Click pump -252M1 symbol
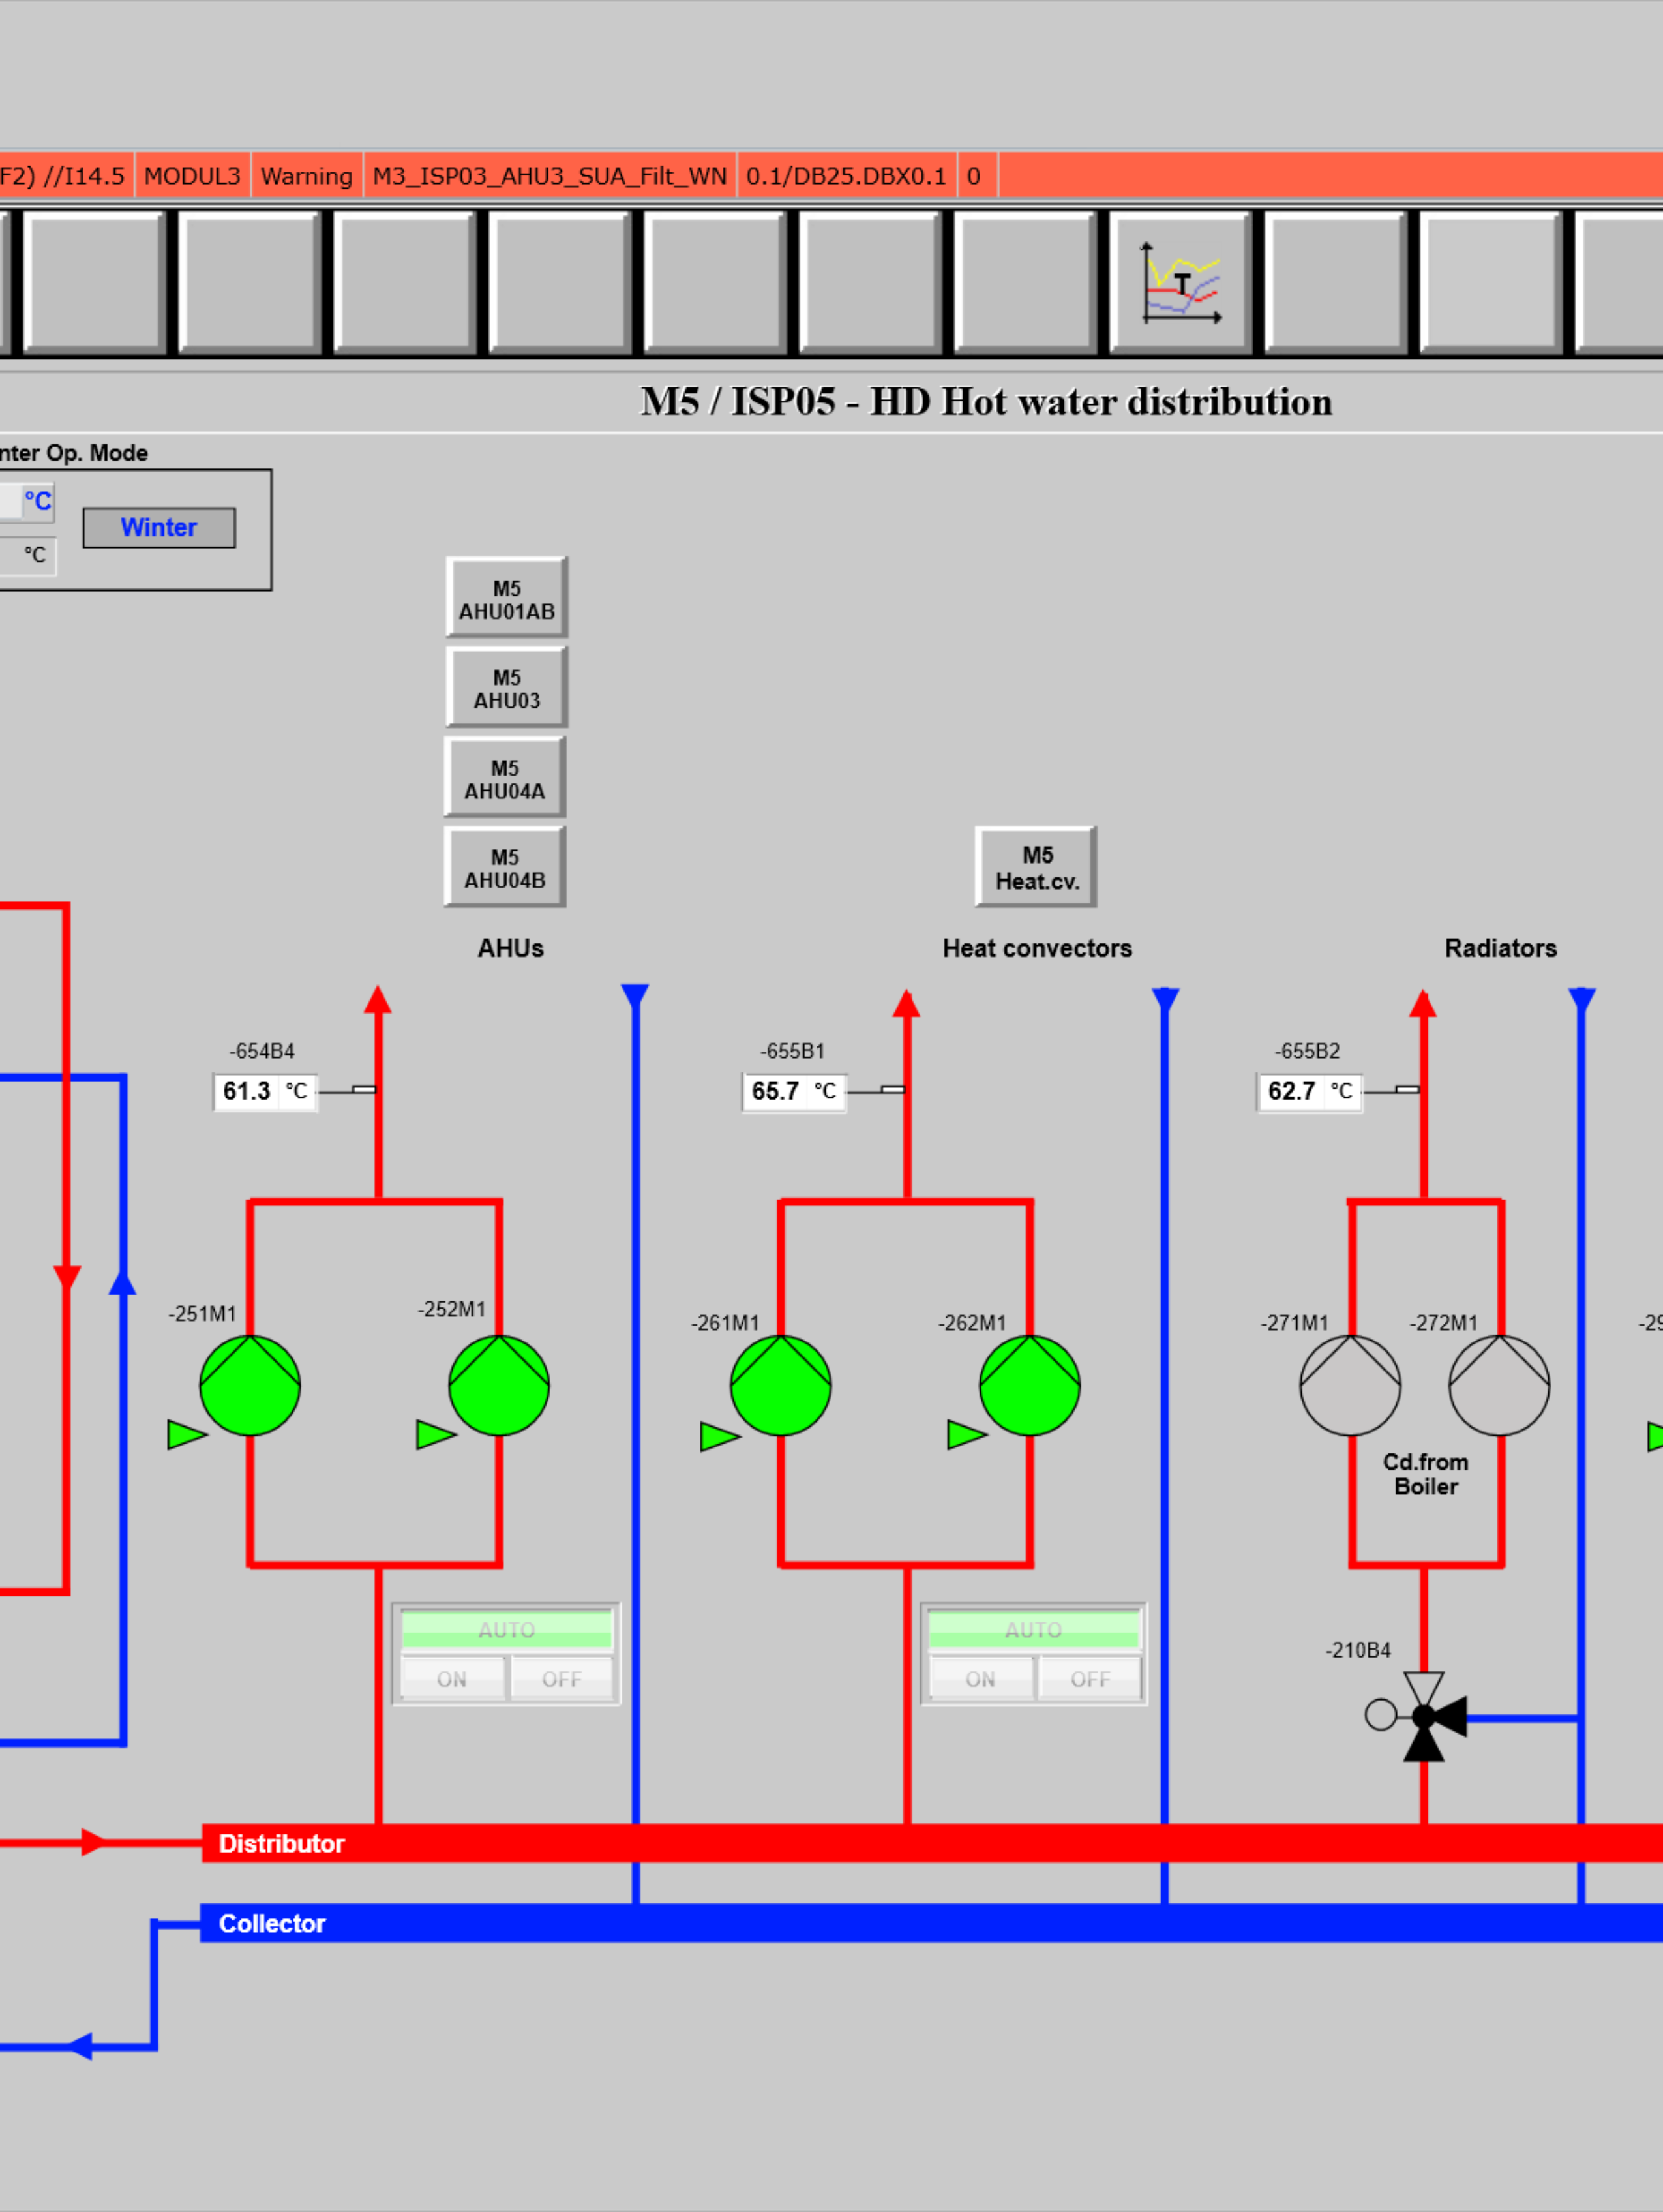Screen dimensions: 1663x2212 (499, 1385)
